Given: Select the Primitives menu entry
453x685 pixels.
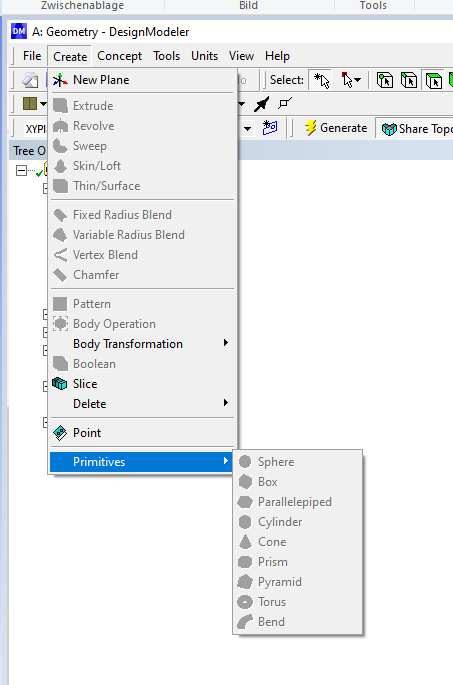Looking at the screenshot, I should pyautogui.click(x=142, y=462).
